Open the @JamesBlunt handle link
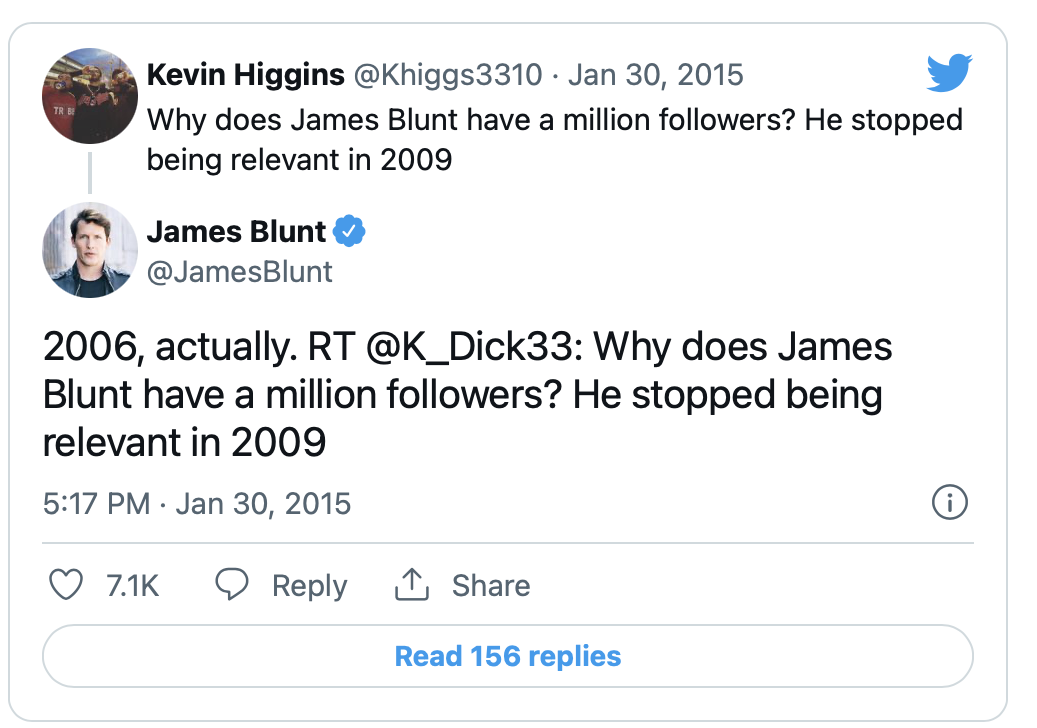The image size is (1037, 728). (x=240, y=272)
